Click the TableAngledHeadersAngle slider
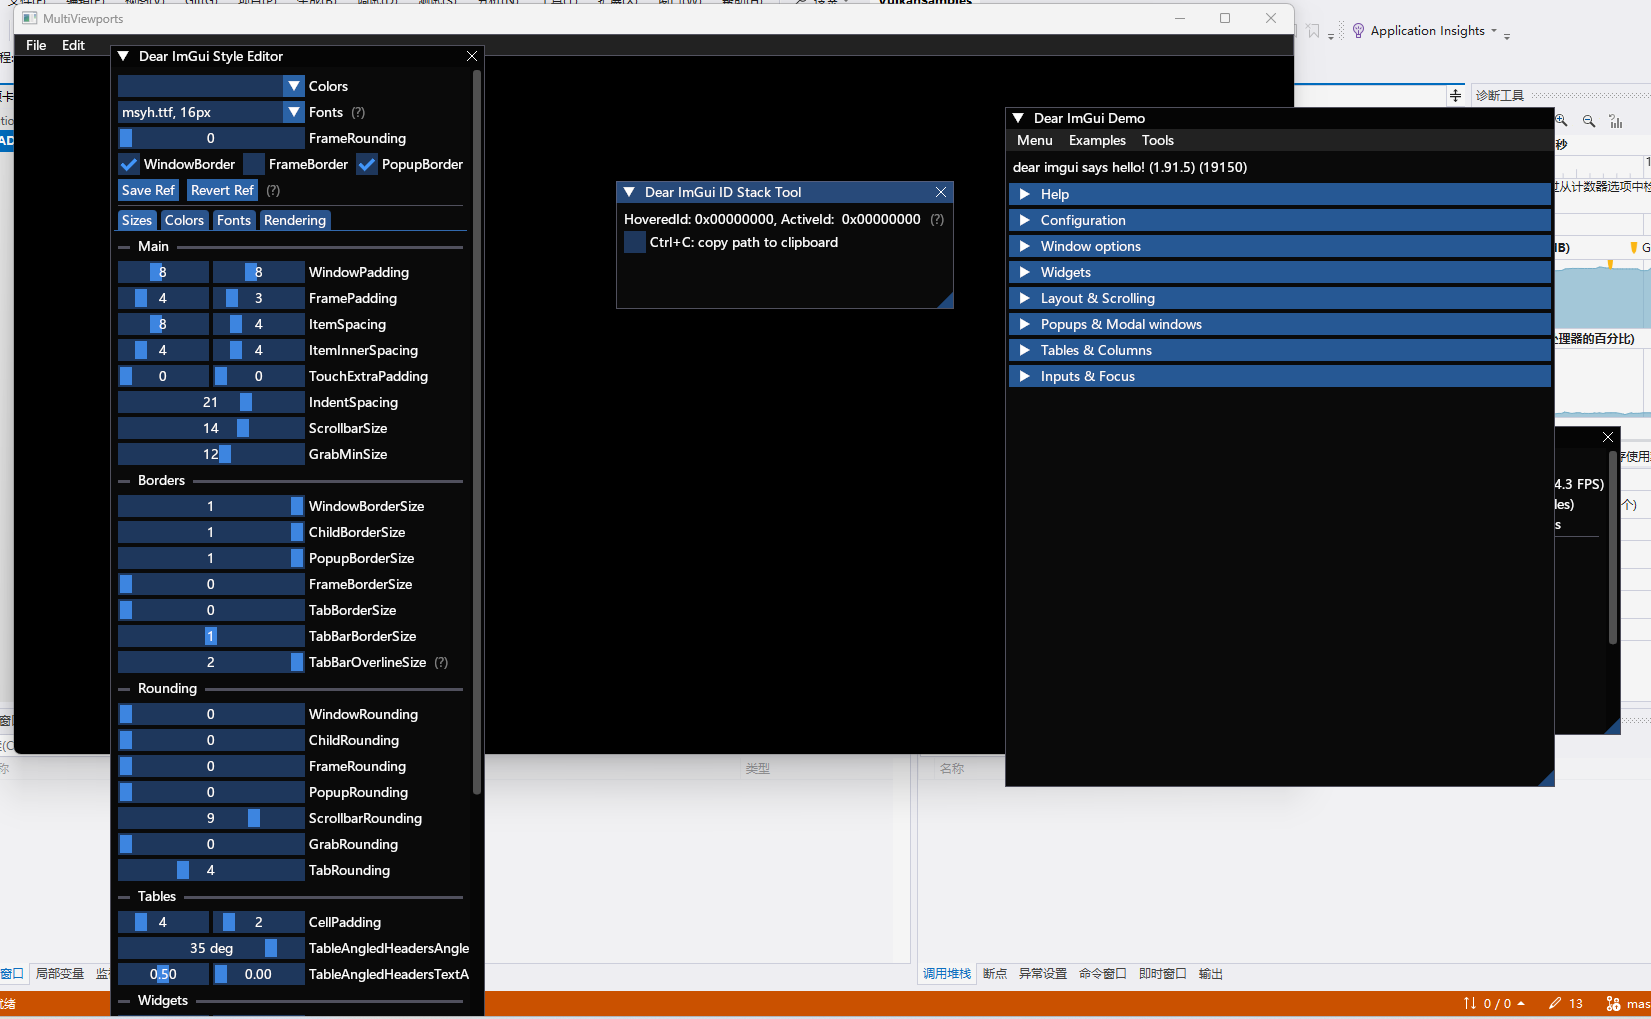Image resolution: width=1651 pixels, height=1019 pixels. point(211,949)
